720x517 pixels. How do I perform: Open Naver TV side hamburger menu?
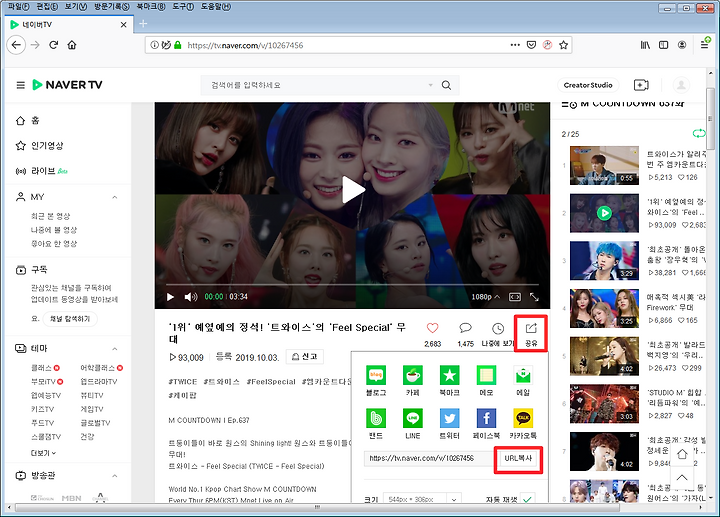pyautogui.click(x=21, y=85)
